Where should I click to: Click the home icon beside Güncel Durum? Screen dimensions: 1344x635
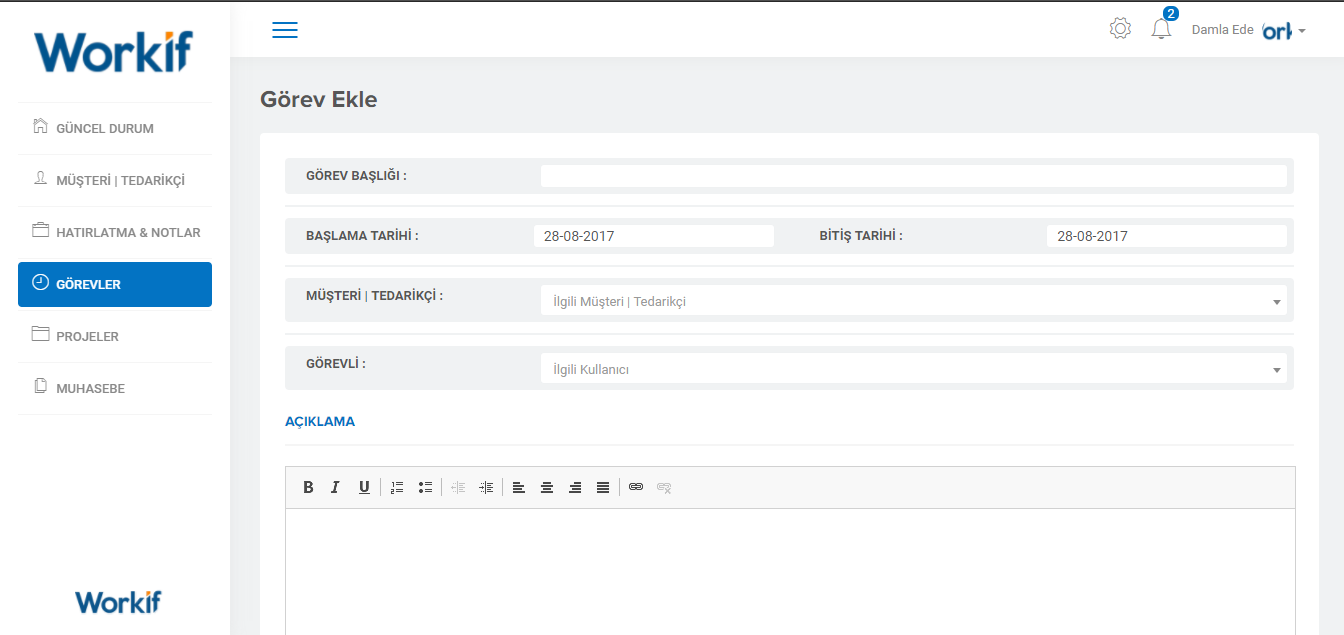click(x=41, y=126)
